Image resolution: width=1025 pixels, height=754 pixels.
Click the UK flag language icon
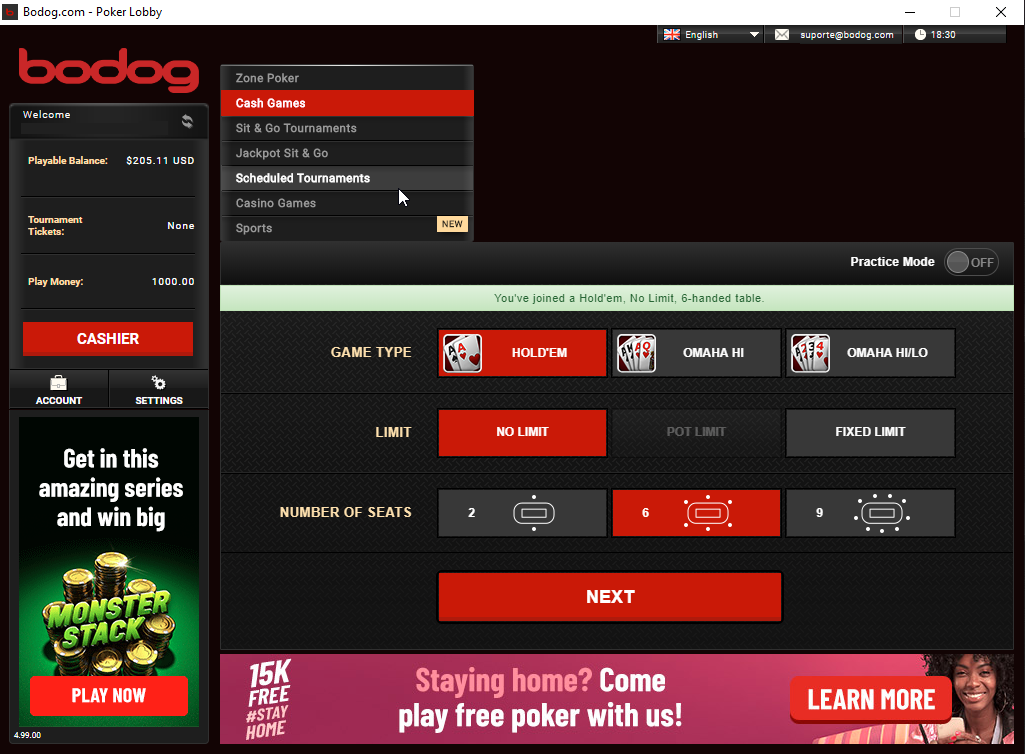[671, 35]
